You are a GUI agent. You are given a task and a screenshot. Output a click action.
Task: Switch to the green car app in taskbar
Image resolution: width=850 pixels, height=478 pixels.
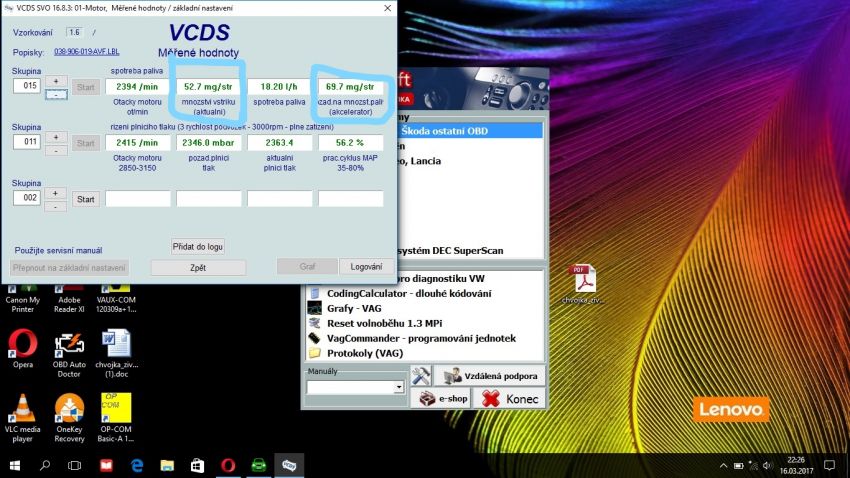[x=259, y=465]
